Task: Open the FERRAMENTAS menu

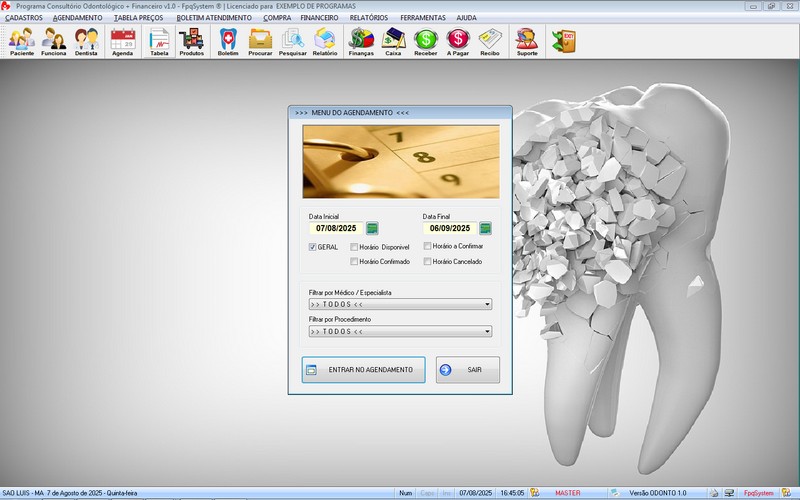Action: 422,18
